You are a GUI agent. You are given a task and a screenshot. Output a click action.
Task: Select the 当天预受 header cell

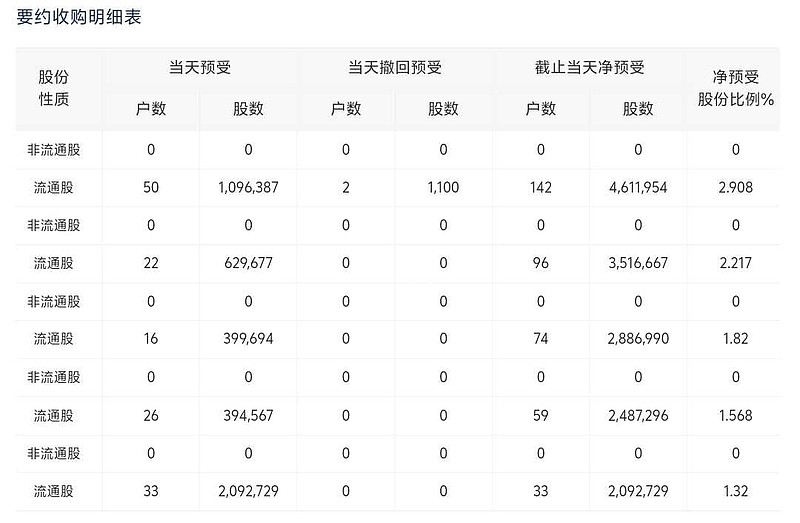coord(199,68)
